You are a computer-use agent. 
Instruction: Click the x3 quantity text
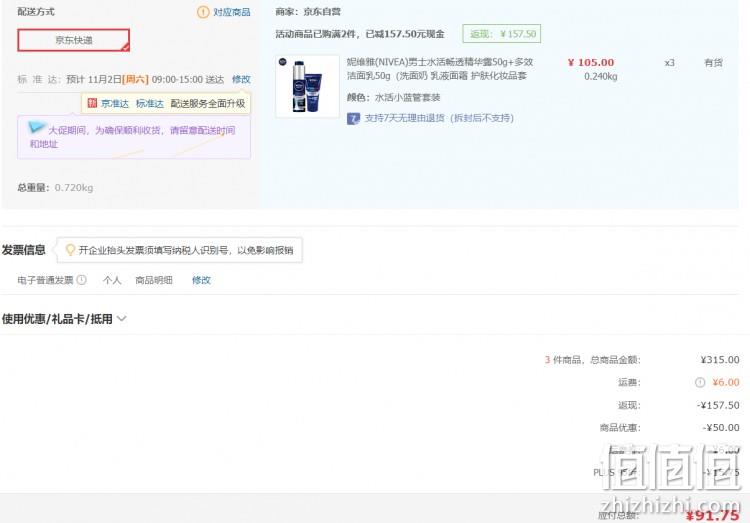point(670,63)
